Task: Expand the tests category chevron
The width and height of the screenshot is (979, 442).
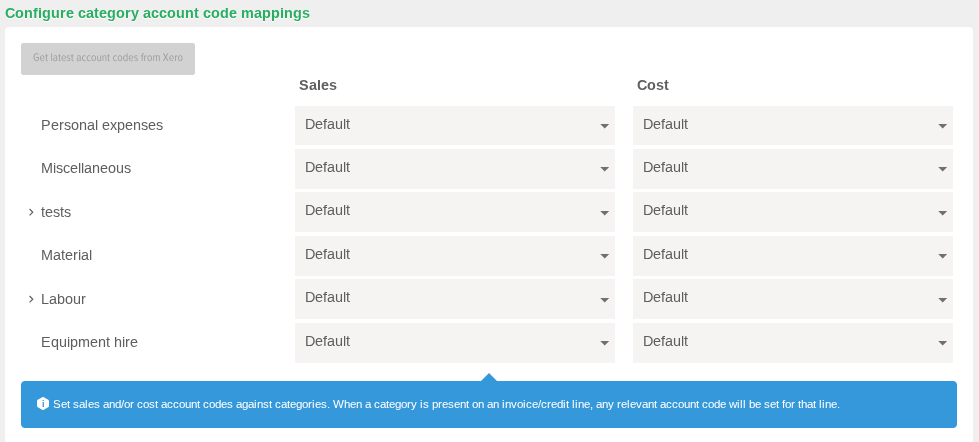Action: [x=31, y=212]
